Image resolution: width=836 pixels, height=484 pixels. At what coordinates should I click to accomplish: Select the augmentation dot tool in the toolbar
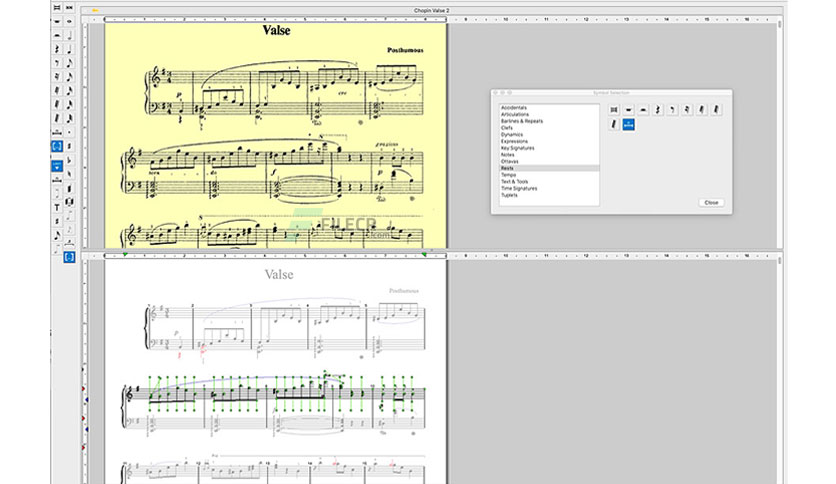pos(69,132)
